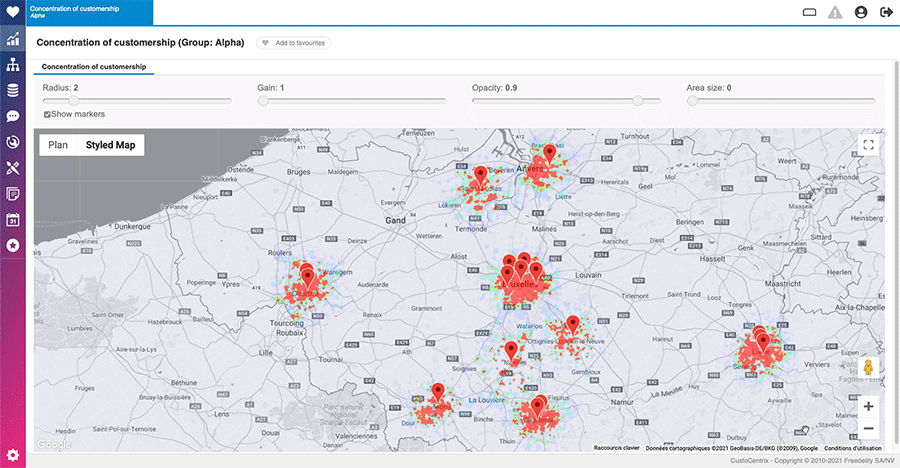Zoom out on the map

[x=868, y=429]
